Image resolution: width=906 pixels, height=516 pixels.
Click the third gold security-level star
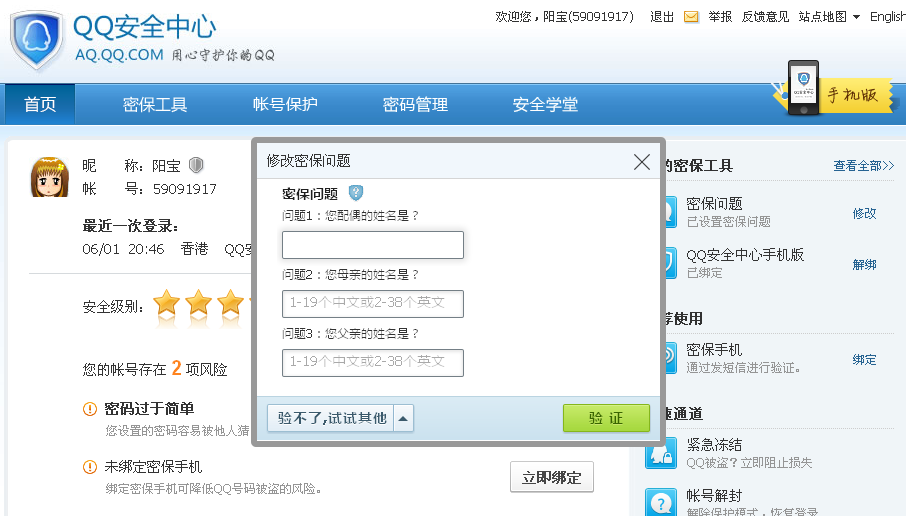pos(230,302)
